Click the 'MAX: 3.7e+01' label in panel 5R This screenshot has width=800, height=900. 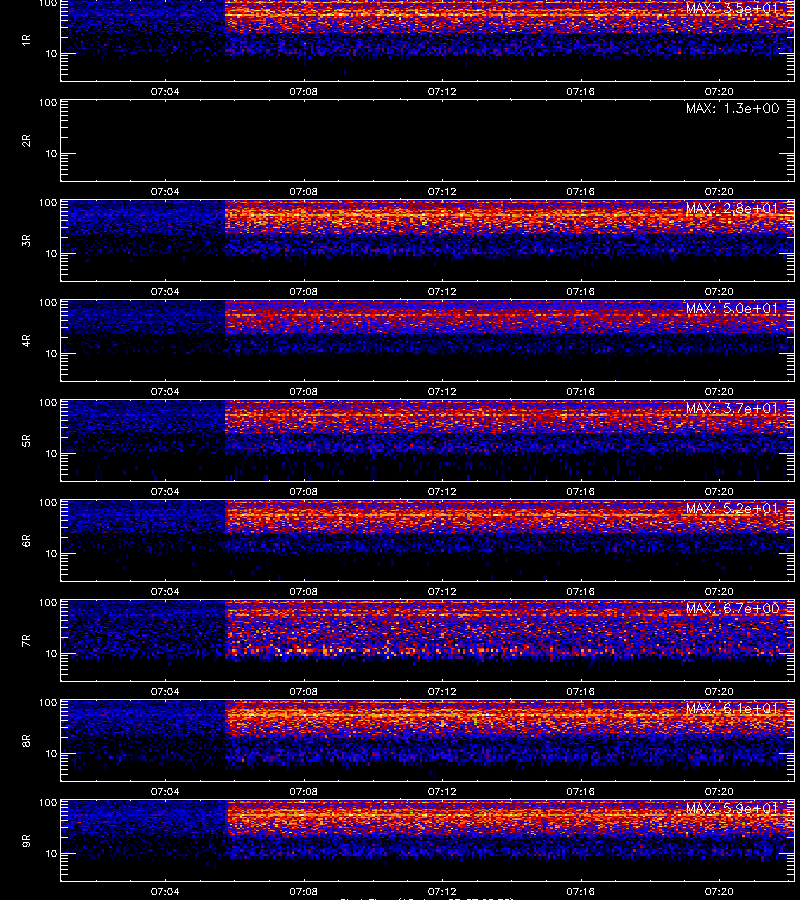point(732,408)
